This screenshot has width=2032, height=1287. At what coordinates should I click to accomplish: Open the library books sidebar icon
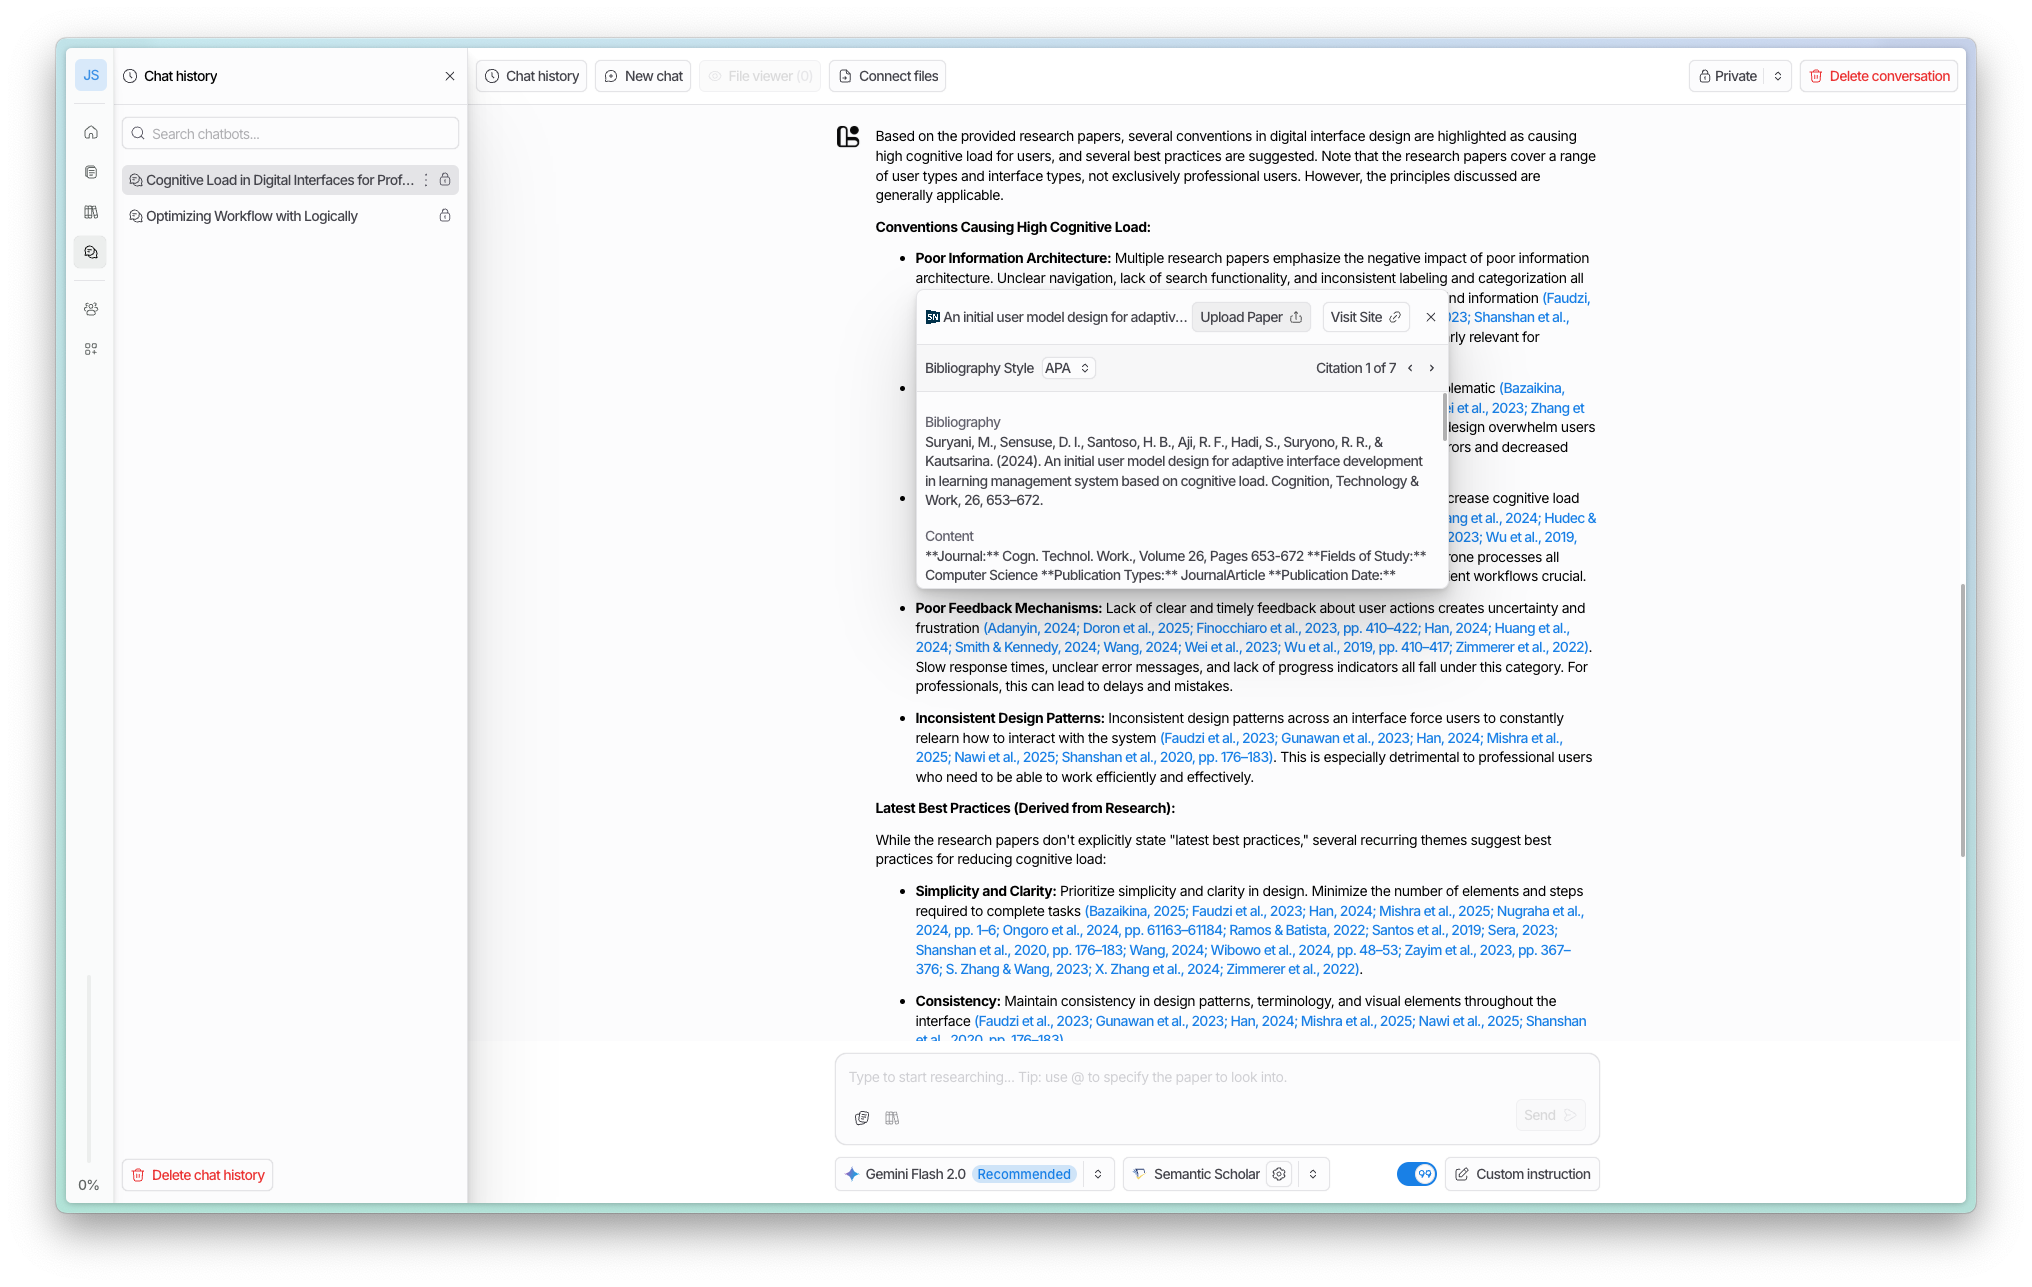tap(91, 212)
